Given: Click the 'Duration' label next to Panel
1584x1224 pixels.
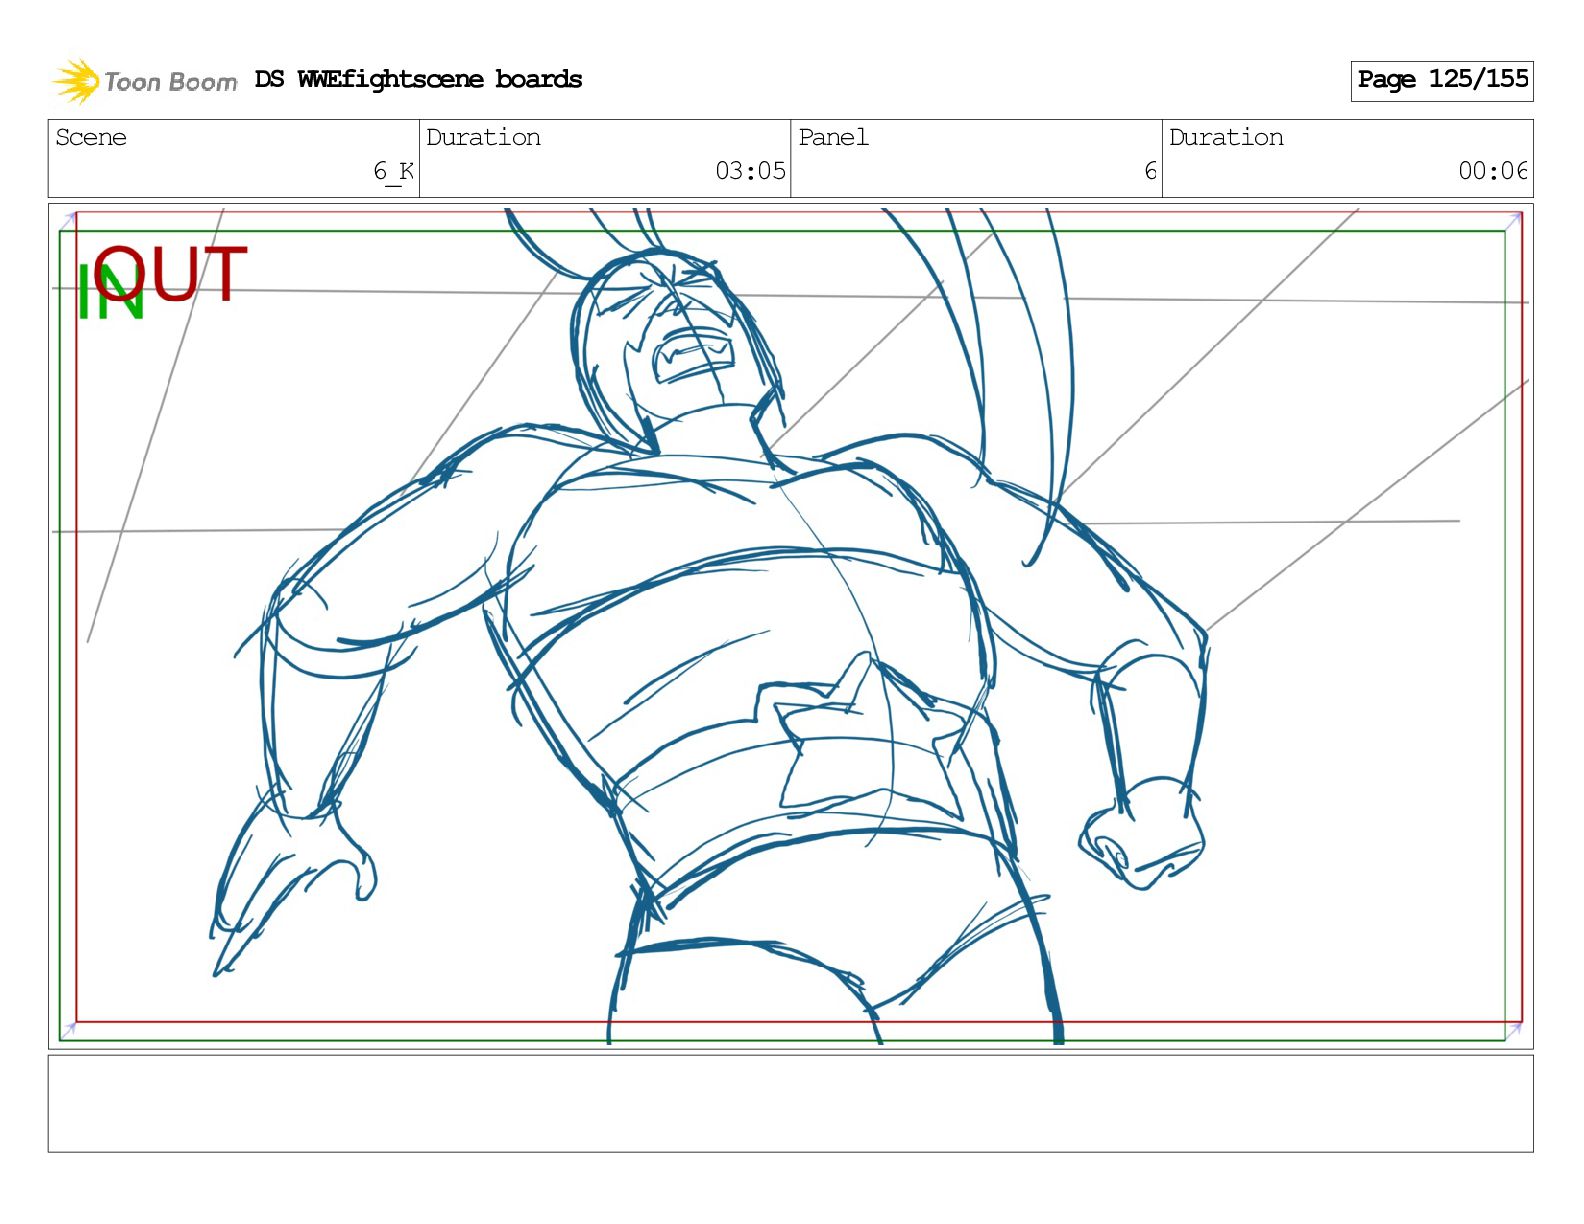Looking at the screenshot, I should [1226, 137].
